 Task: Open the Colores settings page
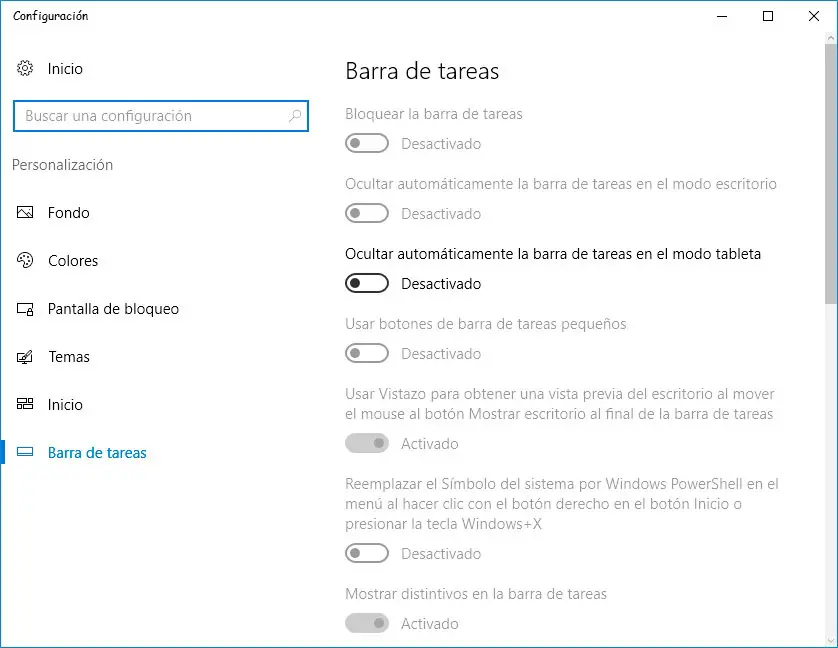point(73,261)
